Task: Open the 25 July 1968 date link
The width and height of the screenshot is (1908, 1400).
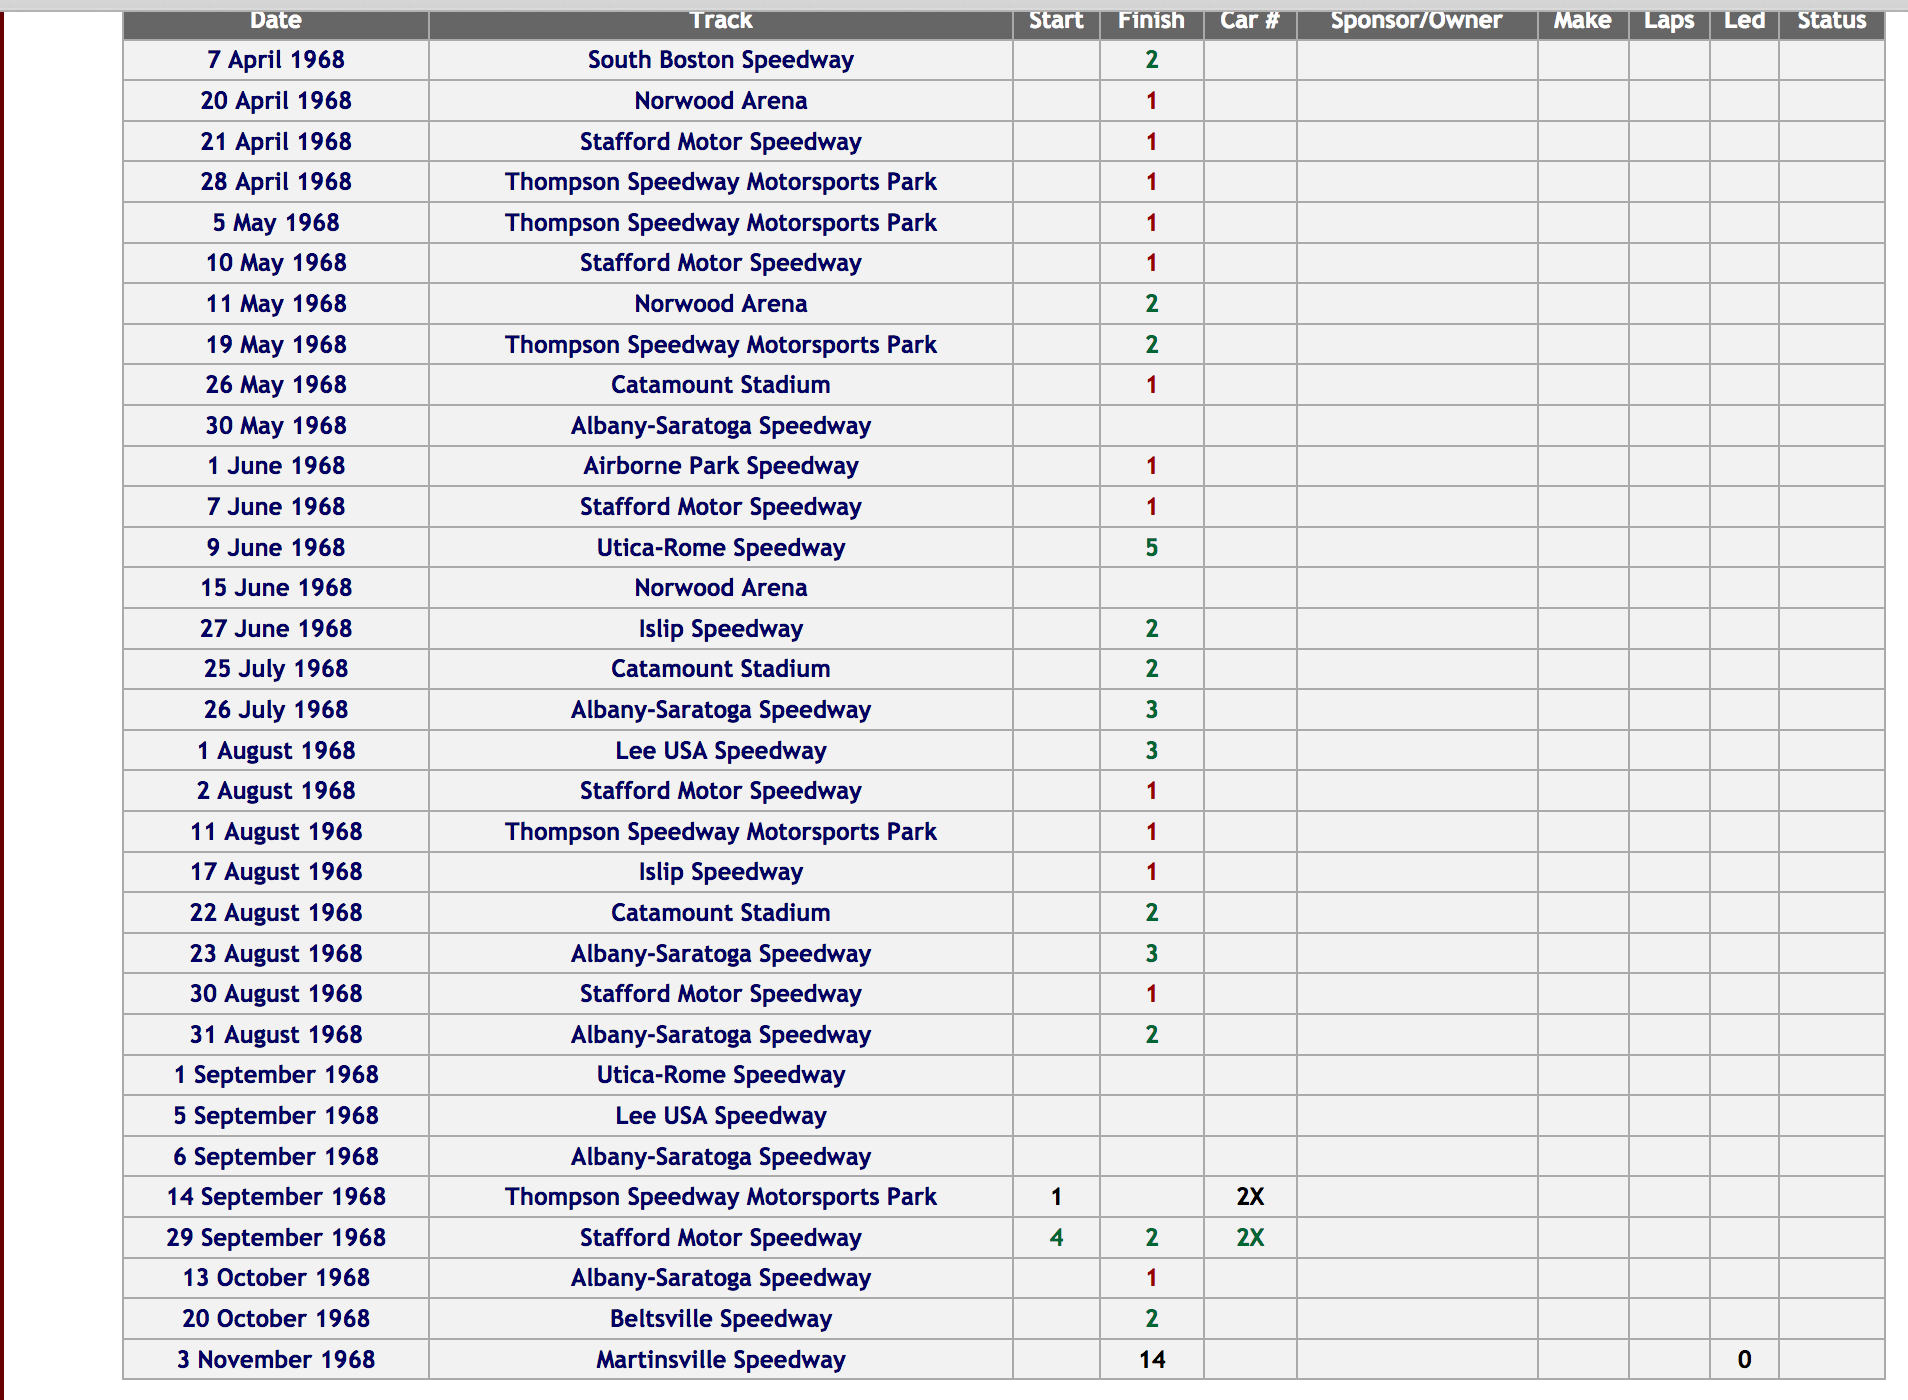Action: click(276, 669)
